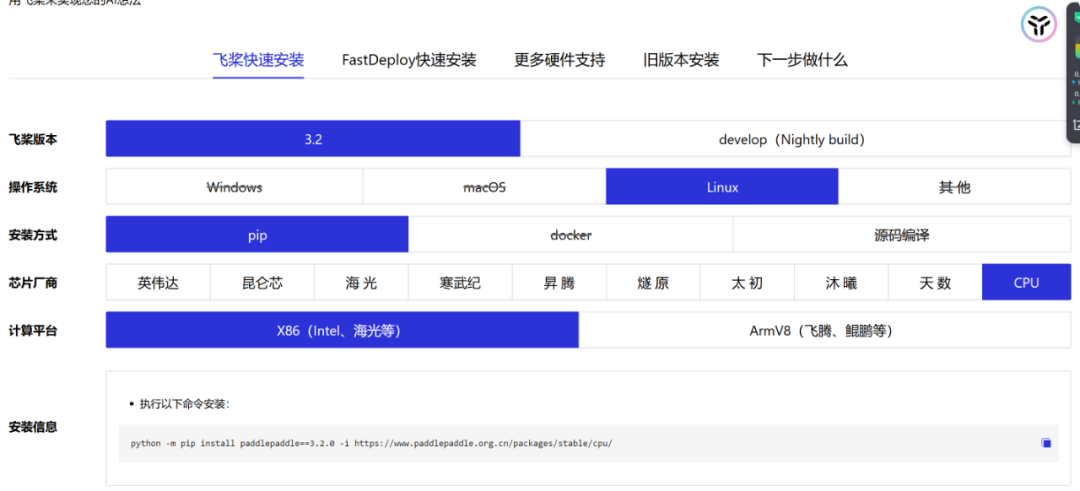1080x491 pixels.
Task: Click the 操作系统 row label
Action: click(33, 187)
